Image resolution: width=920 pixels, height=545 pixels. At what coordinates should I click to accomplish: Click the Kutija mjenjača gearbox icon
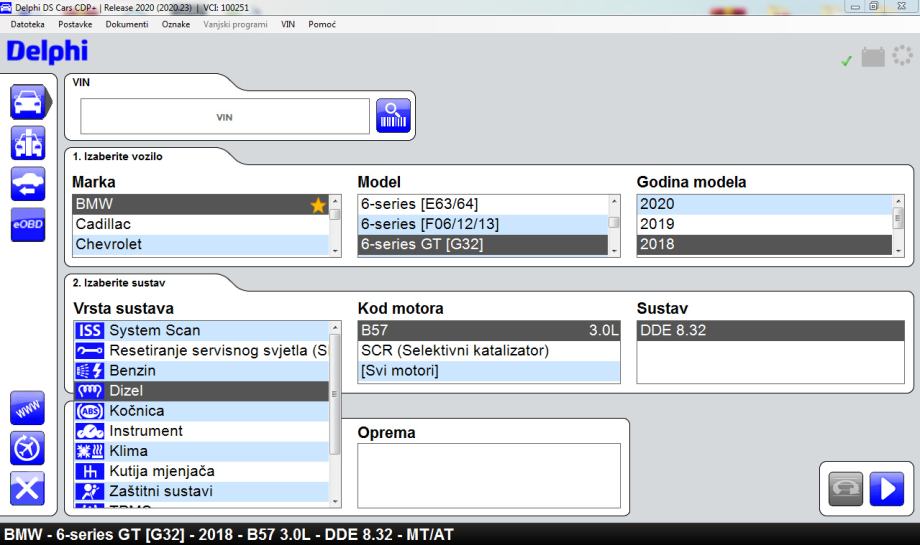click(90, 471)
